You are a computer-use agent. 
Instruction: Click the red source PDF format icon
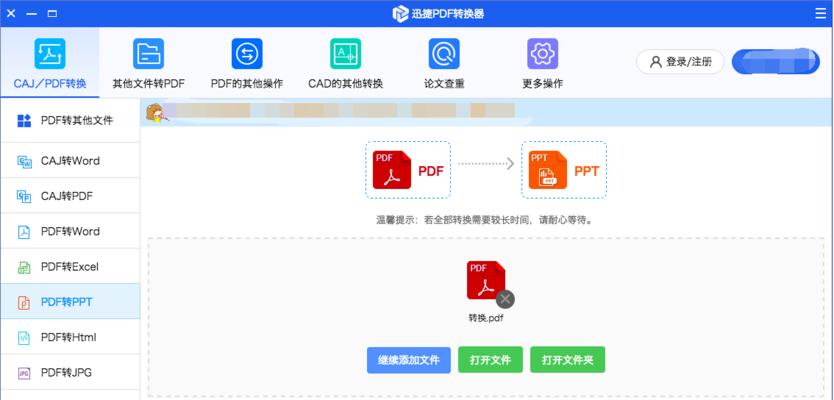point(392,170)
